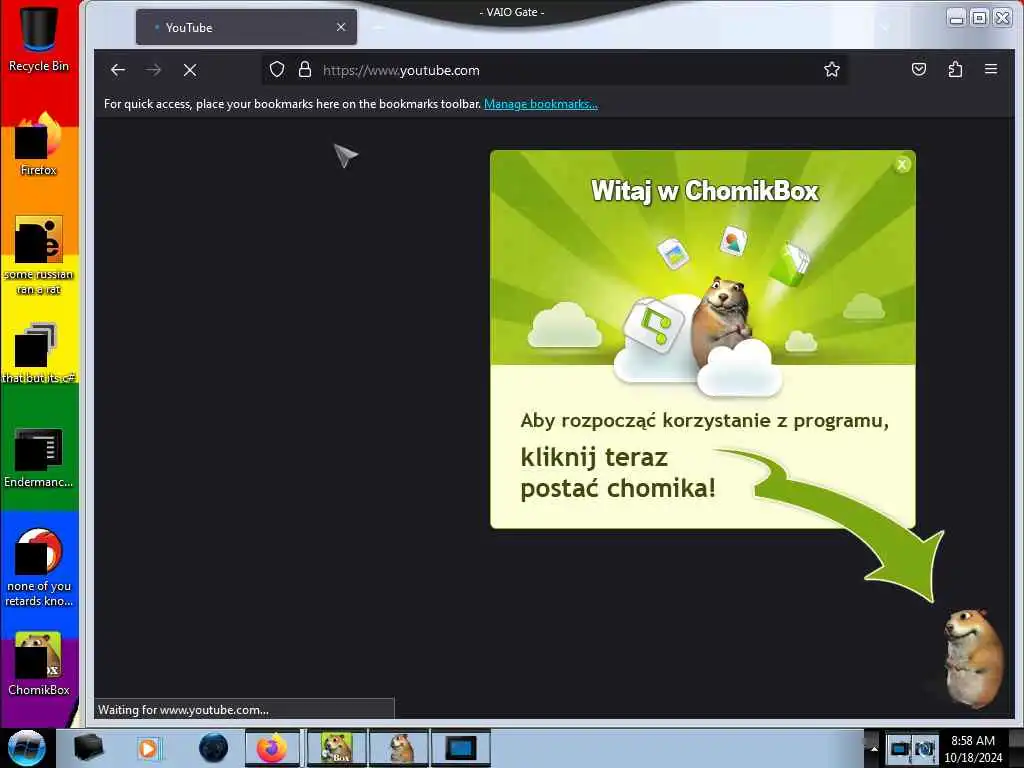Switch to Firefox in the taskbar
Image resolution: width=1024 pixels, height=768 pixels.
coord(272,748)
